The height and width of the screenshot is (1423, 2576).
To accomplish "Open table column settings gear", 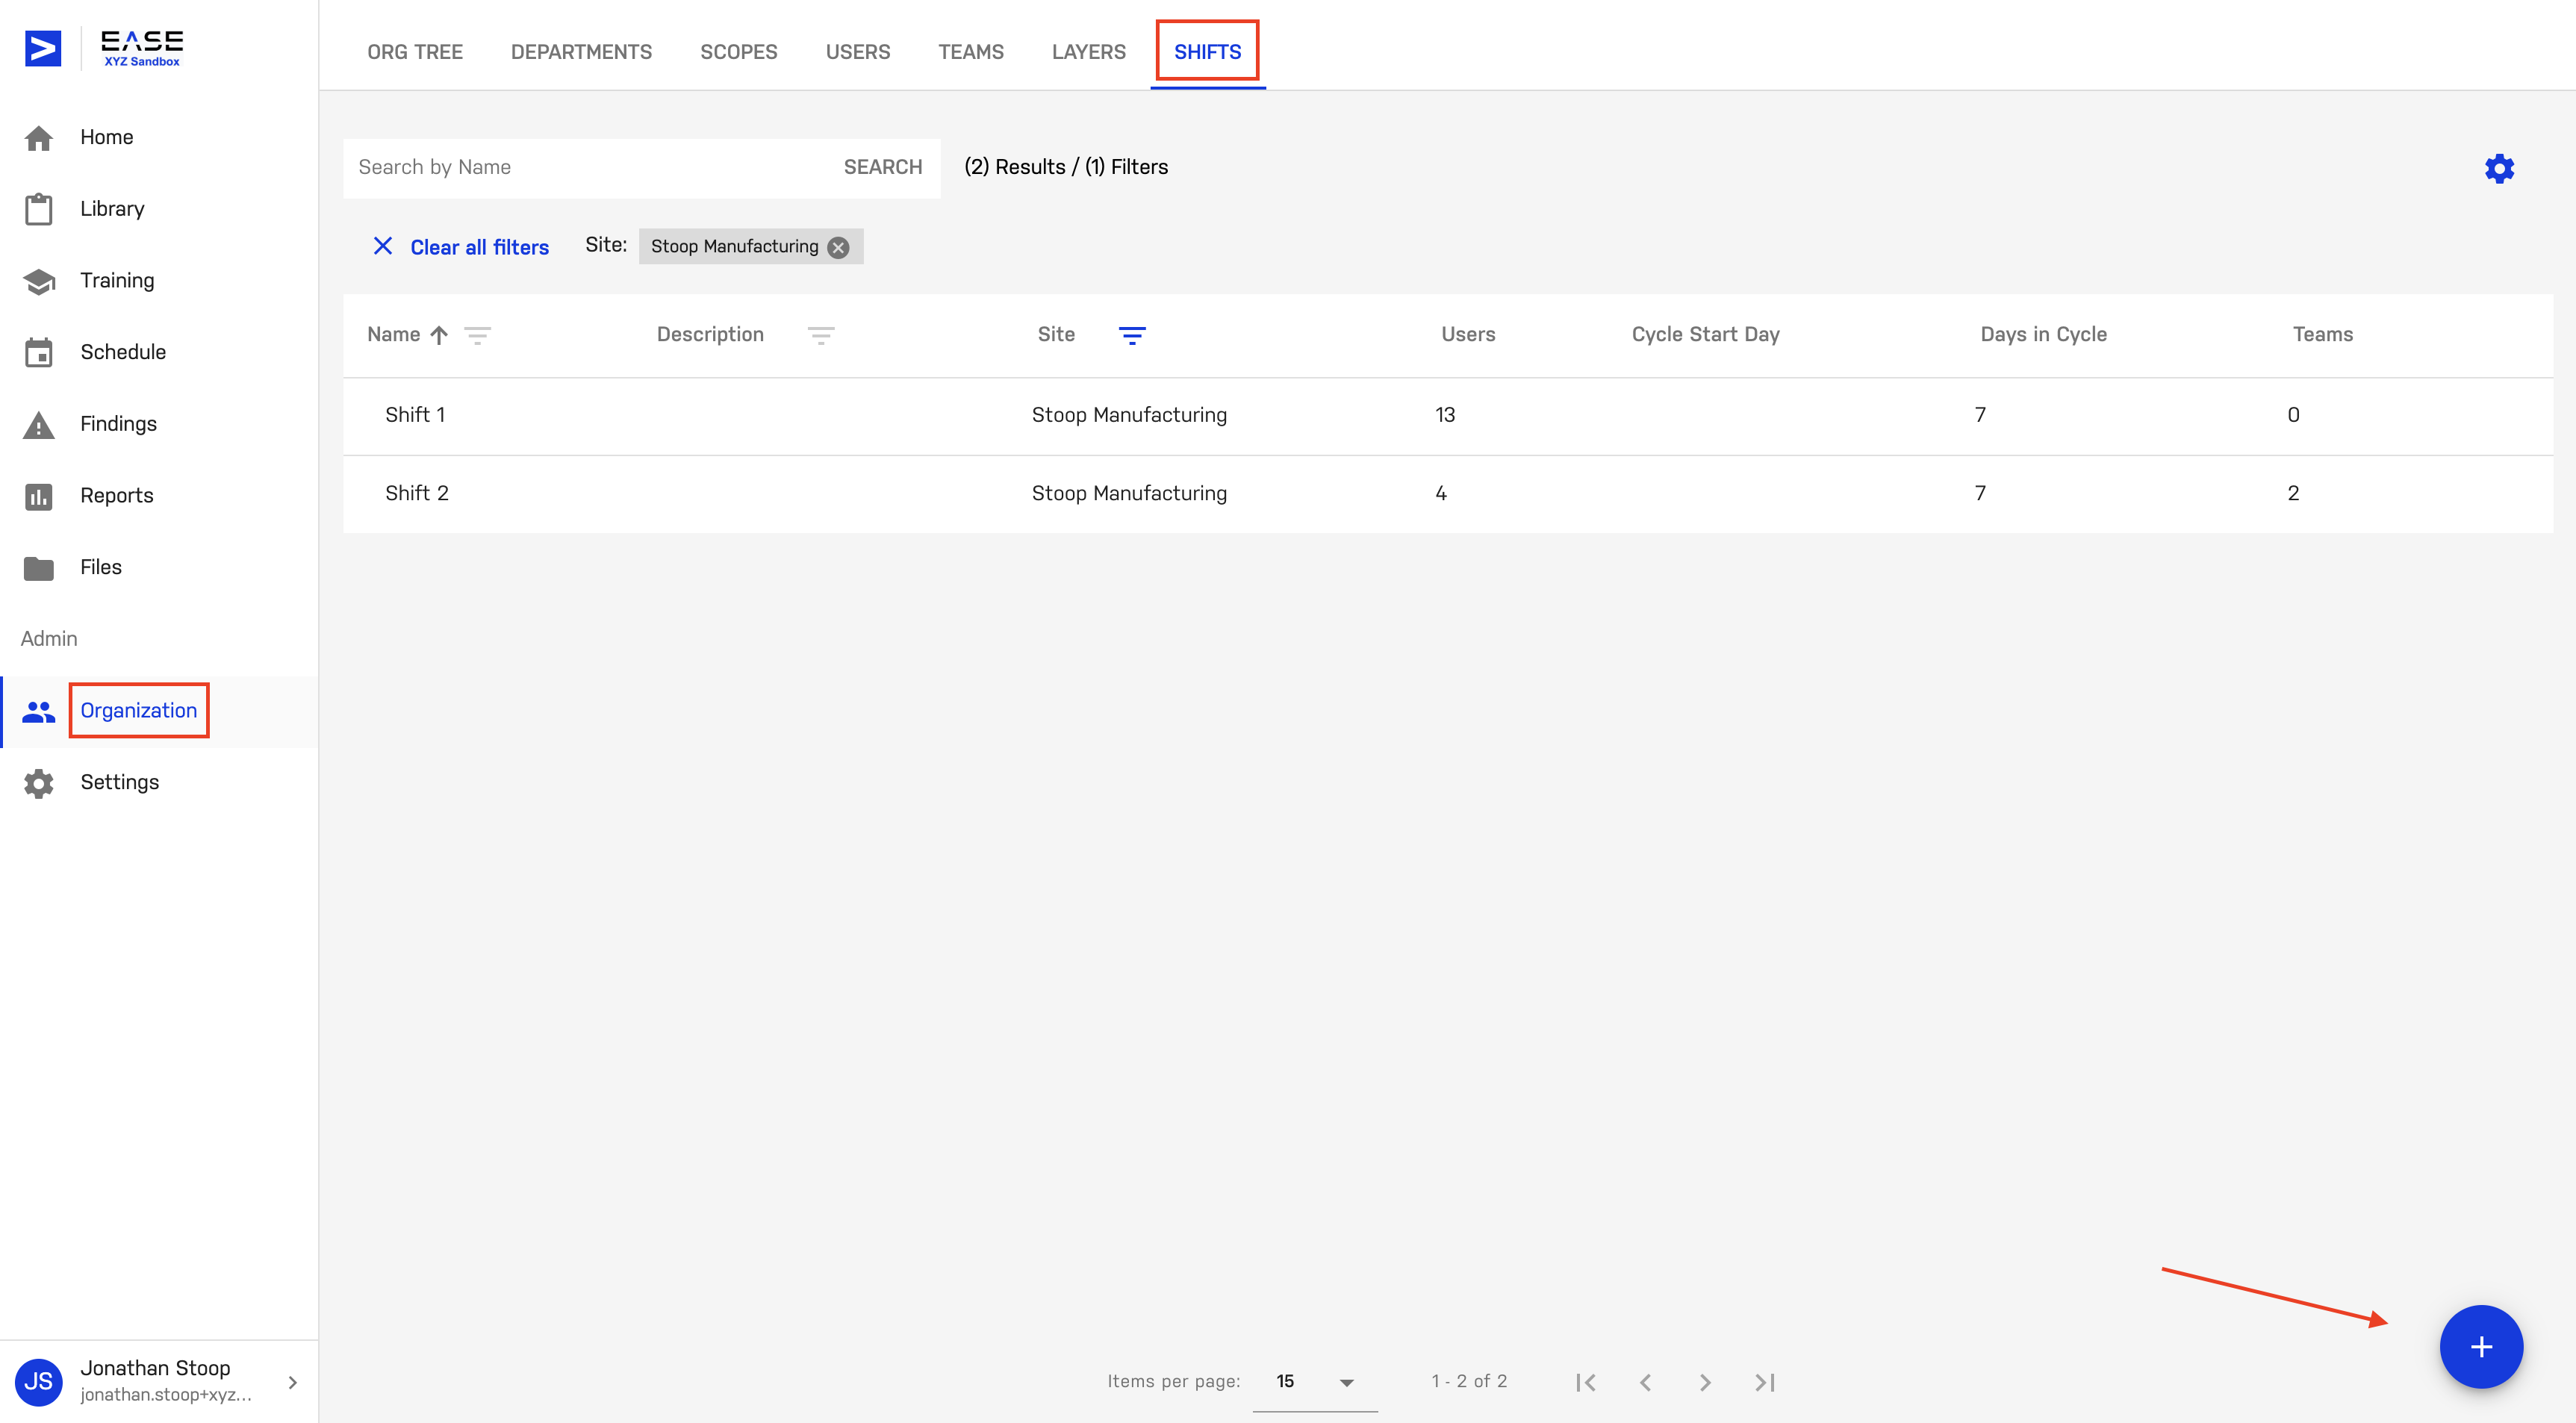I will [2499, 168].
